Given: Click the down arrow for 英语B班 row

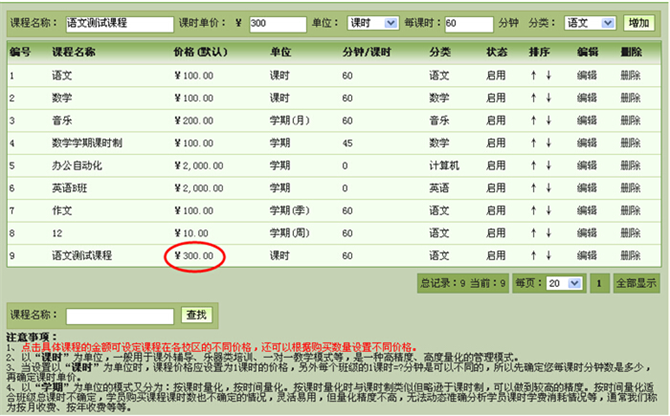Looking at the screenshot, I should [549, 188].
